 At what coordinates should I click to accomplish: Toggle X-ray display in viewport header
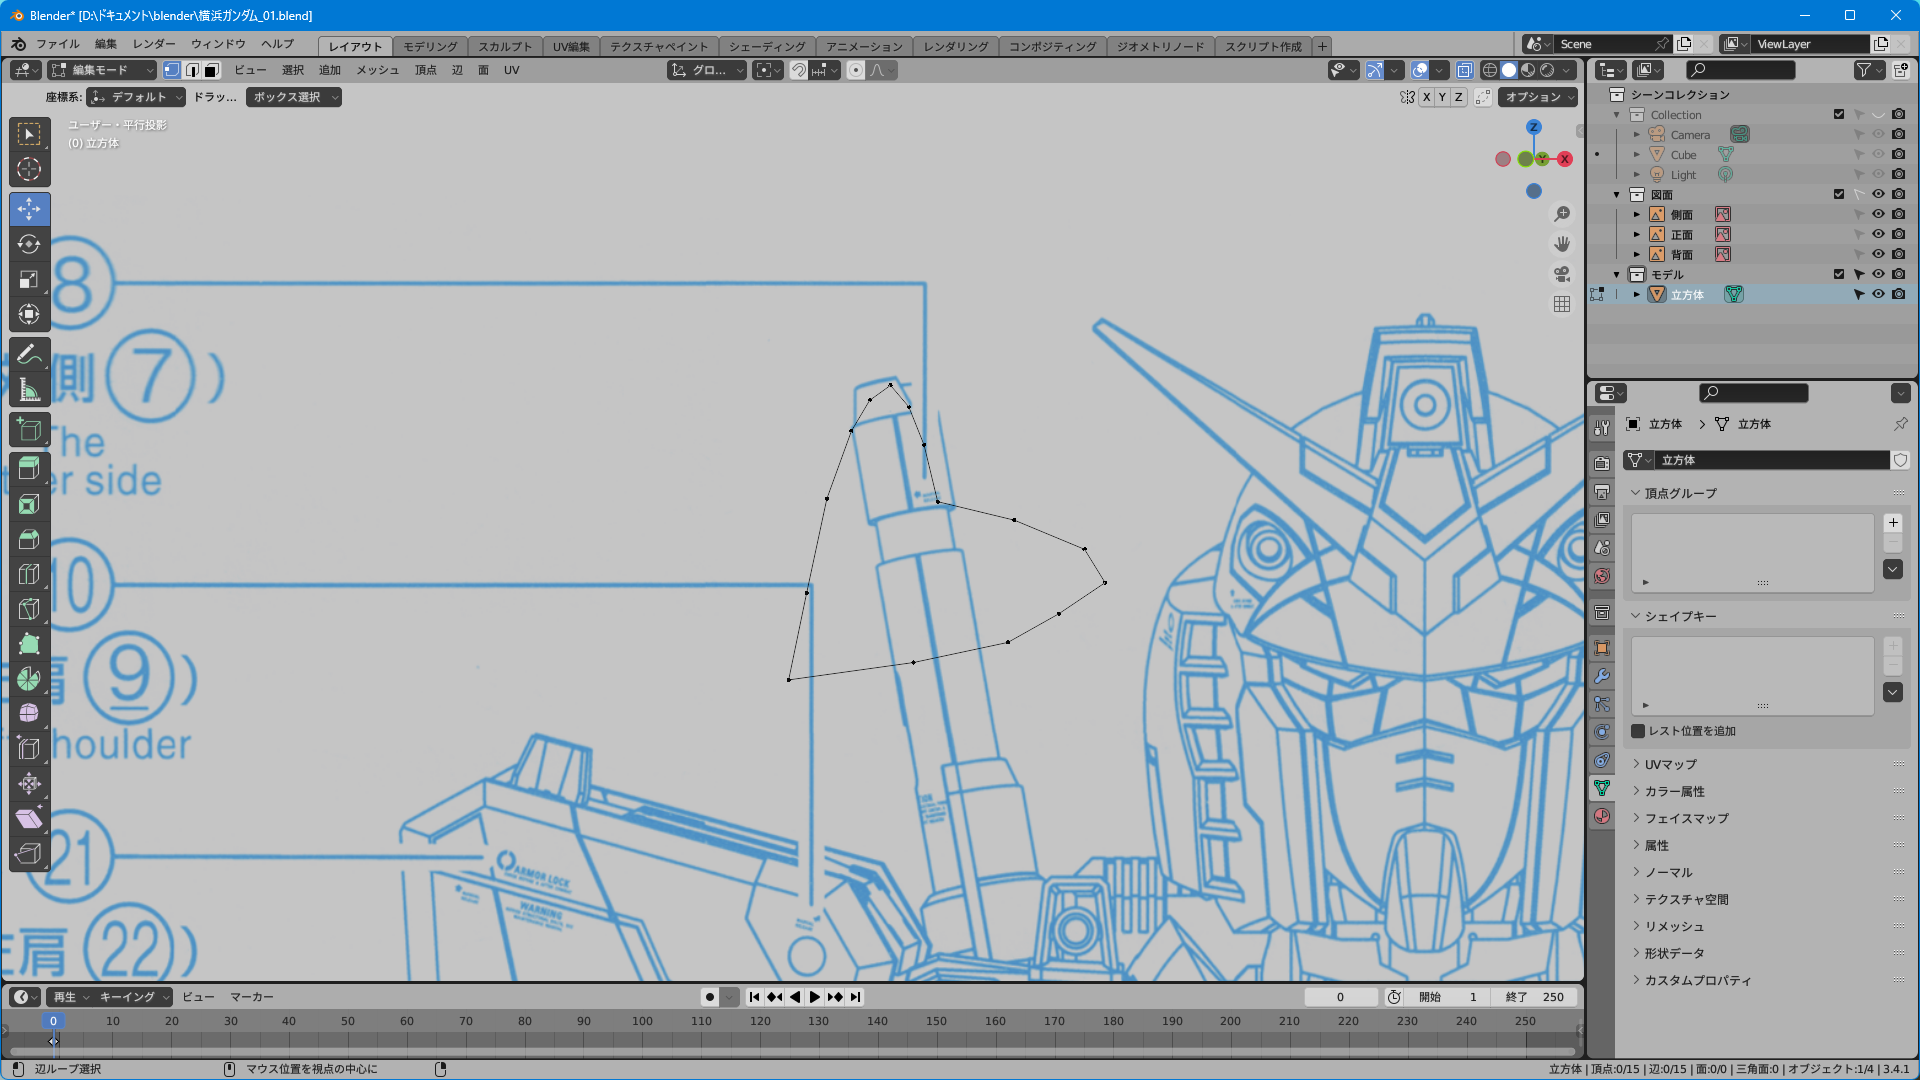coord(1465,70)
